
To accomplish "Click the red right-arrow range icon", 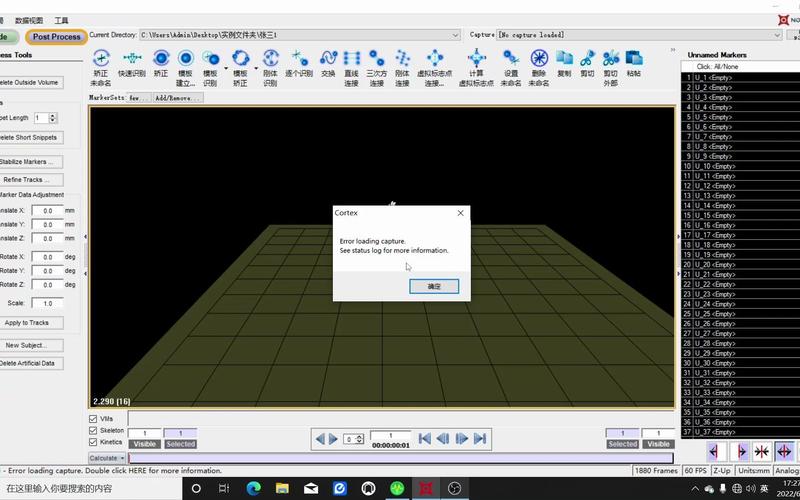I will (739, 452).
